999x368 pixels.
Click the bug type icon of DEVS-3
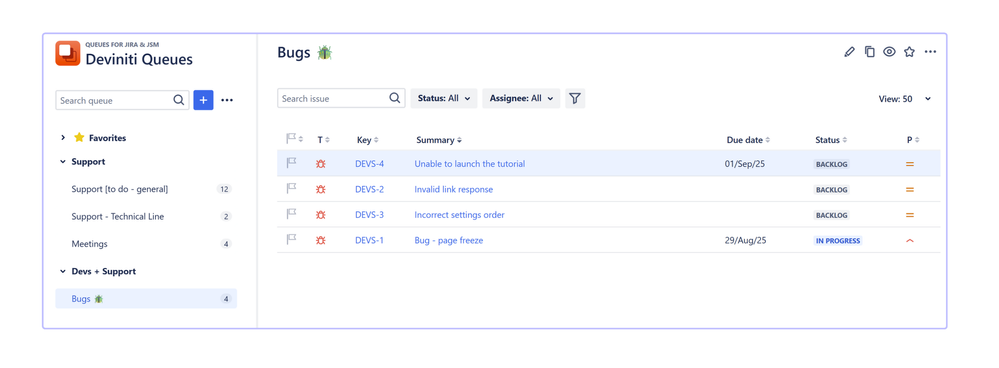(x=320, y=215)
